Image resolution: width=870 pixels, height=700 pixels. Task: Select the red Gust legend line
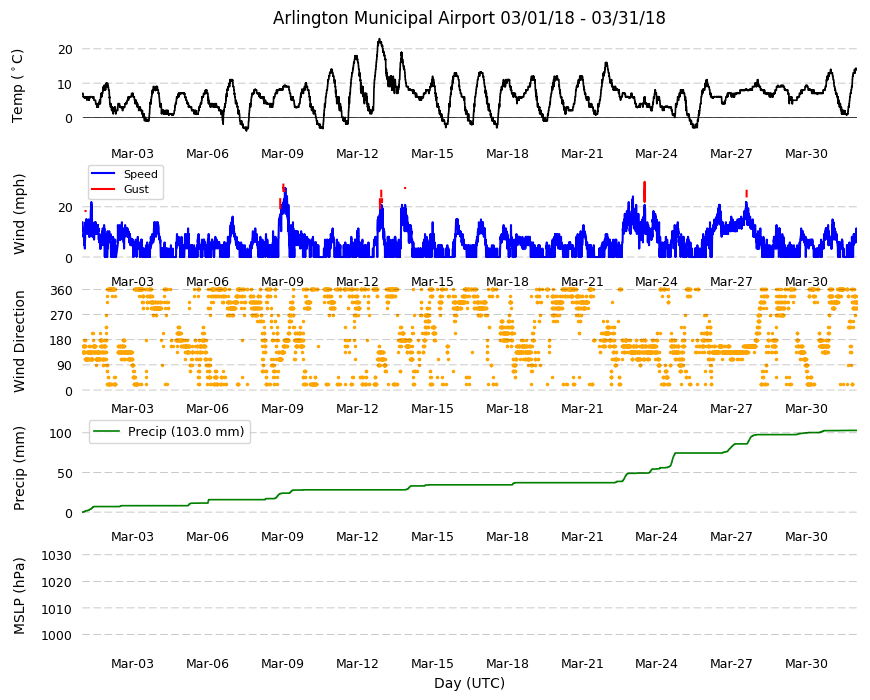(x=103, y=189)
